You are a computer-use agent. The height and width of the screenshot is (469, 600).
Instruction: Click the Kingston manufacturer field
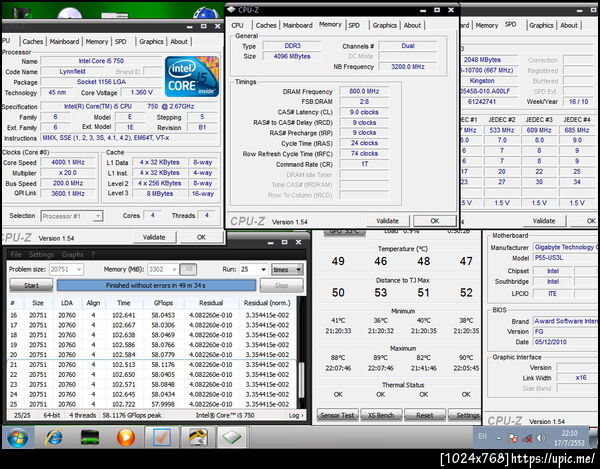(488, 81)
